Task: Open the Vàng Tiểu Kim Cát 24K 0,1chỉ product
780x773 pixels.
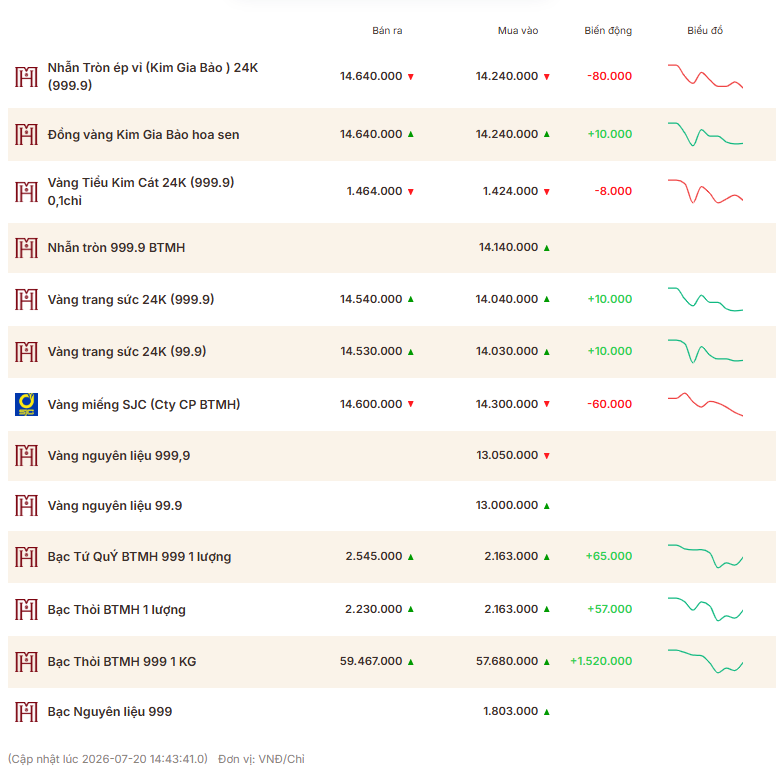Action: 141,192
